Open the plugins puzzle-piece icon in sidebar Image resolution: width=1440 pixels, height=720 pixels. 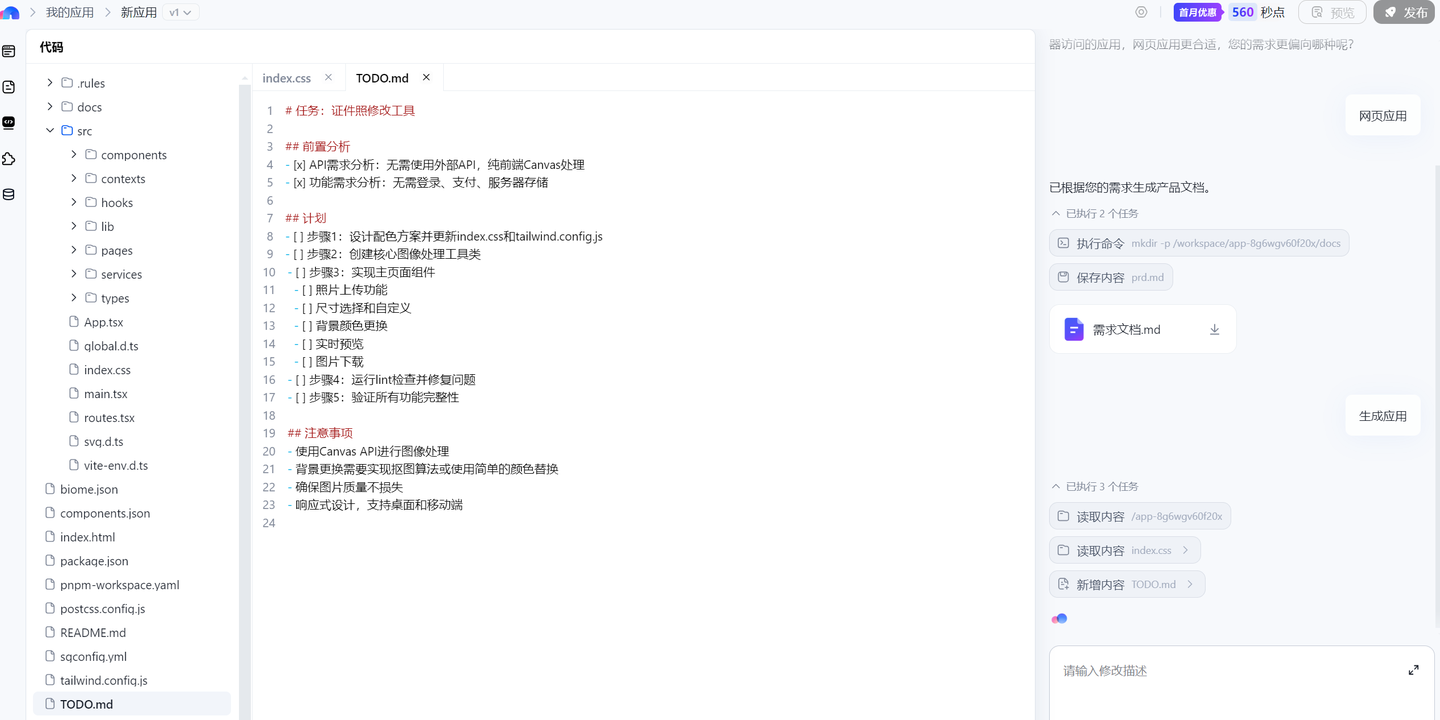pyautogui.click(x=9, y=159)
